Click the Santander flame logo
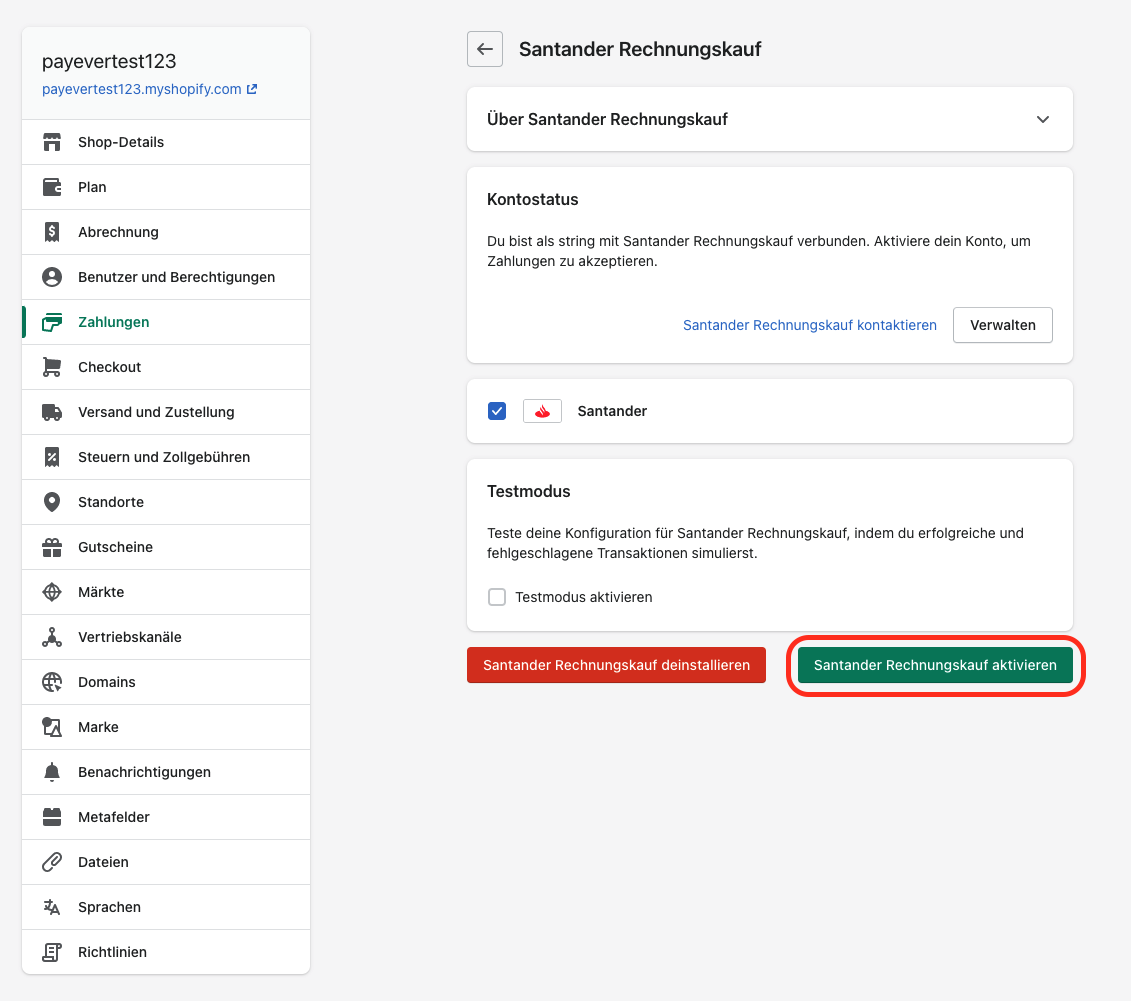The height and width of the screenshot is (1001, 1131). tap(542, 411)
